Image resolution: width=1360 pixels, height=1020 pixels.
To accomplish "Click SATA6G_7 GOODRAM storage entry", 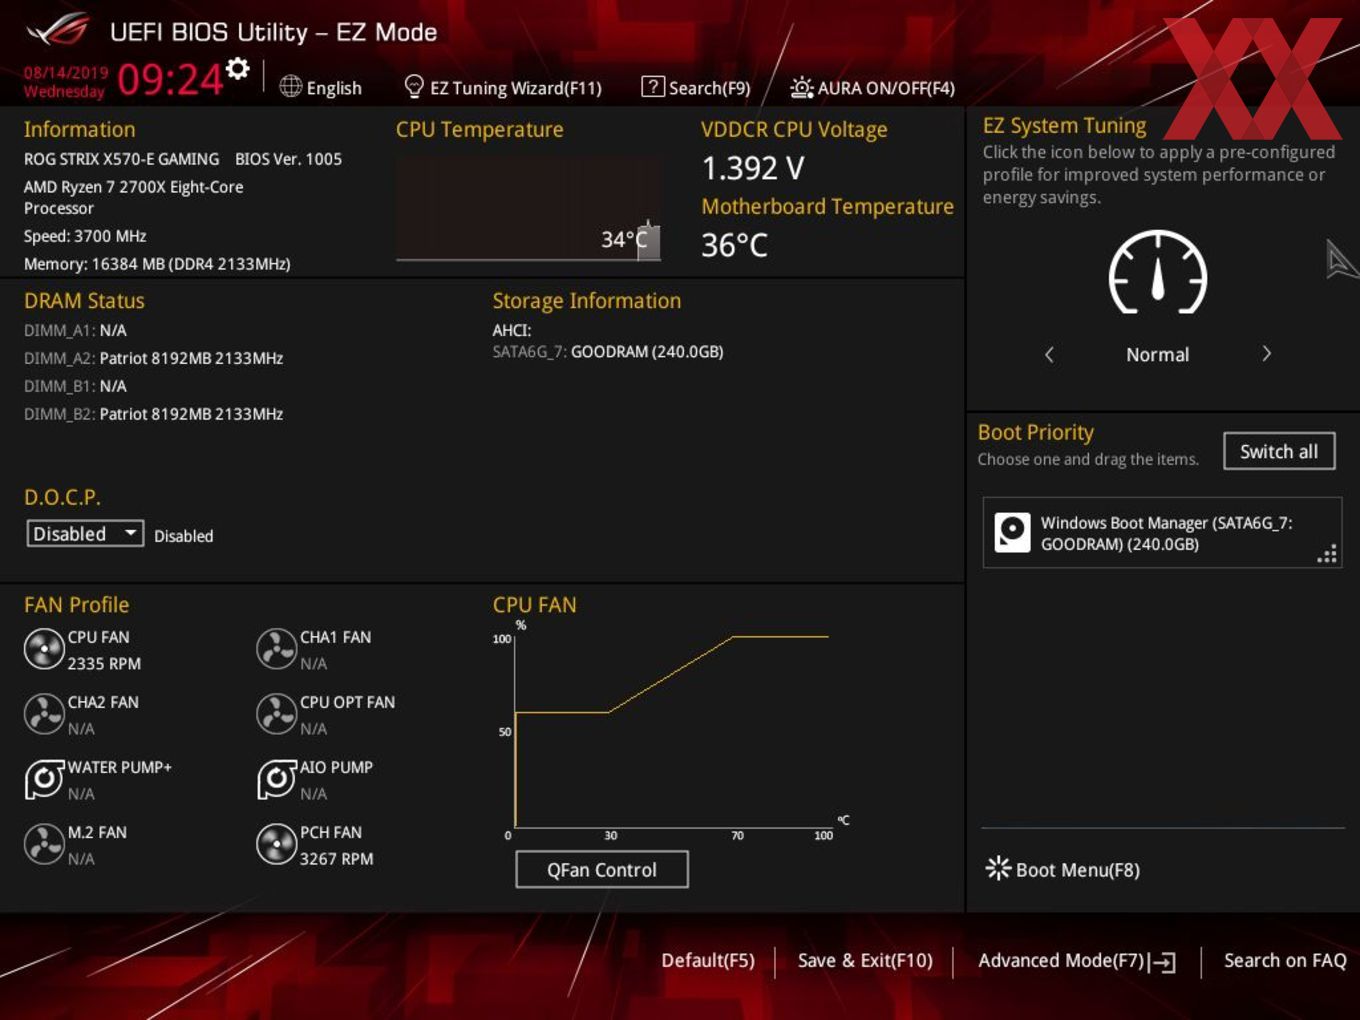I will pos(608,352).
